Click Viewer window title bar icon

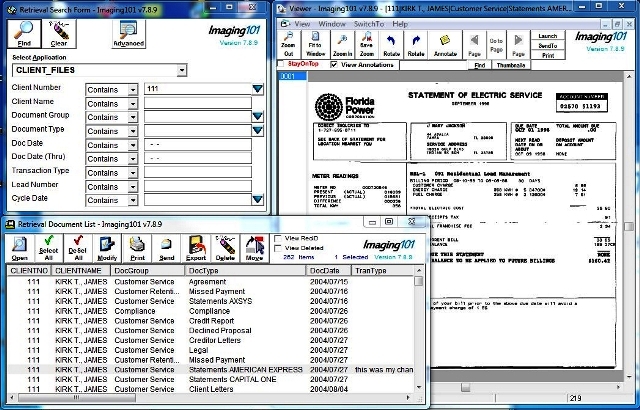click(282, 8)
